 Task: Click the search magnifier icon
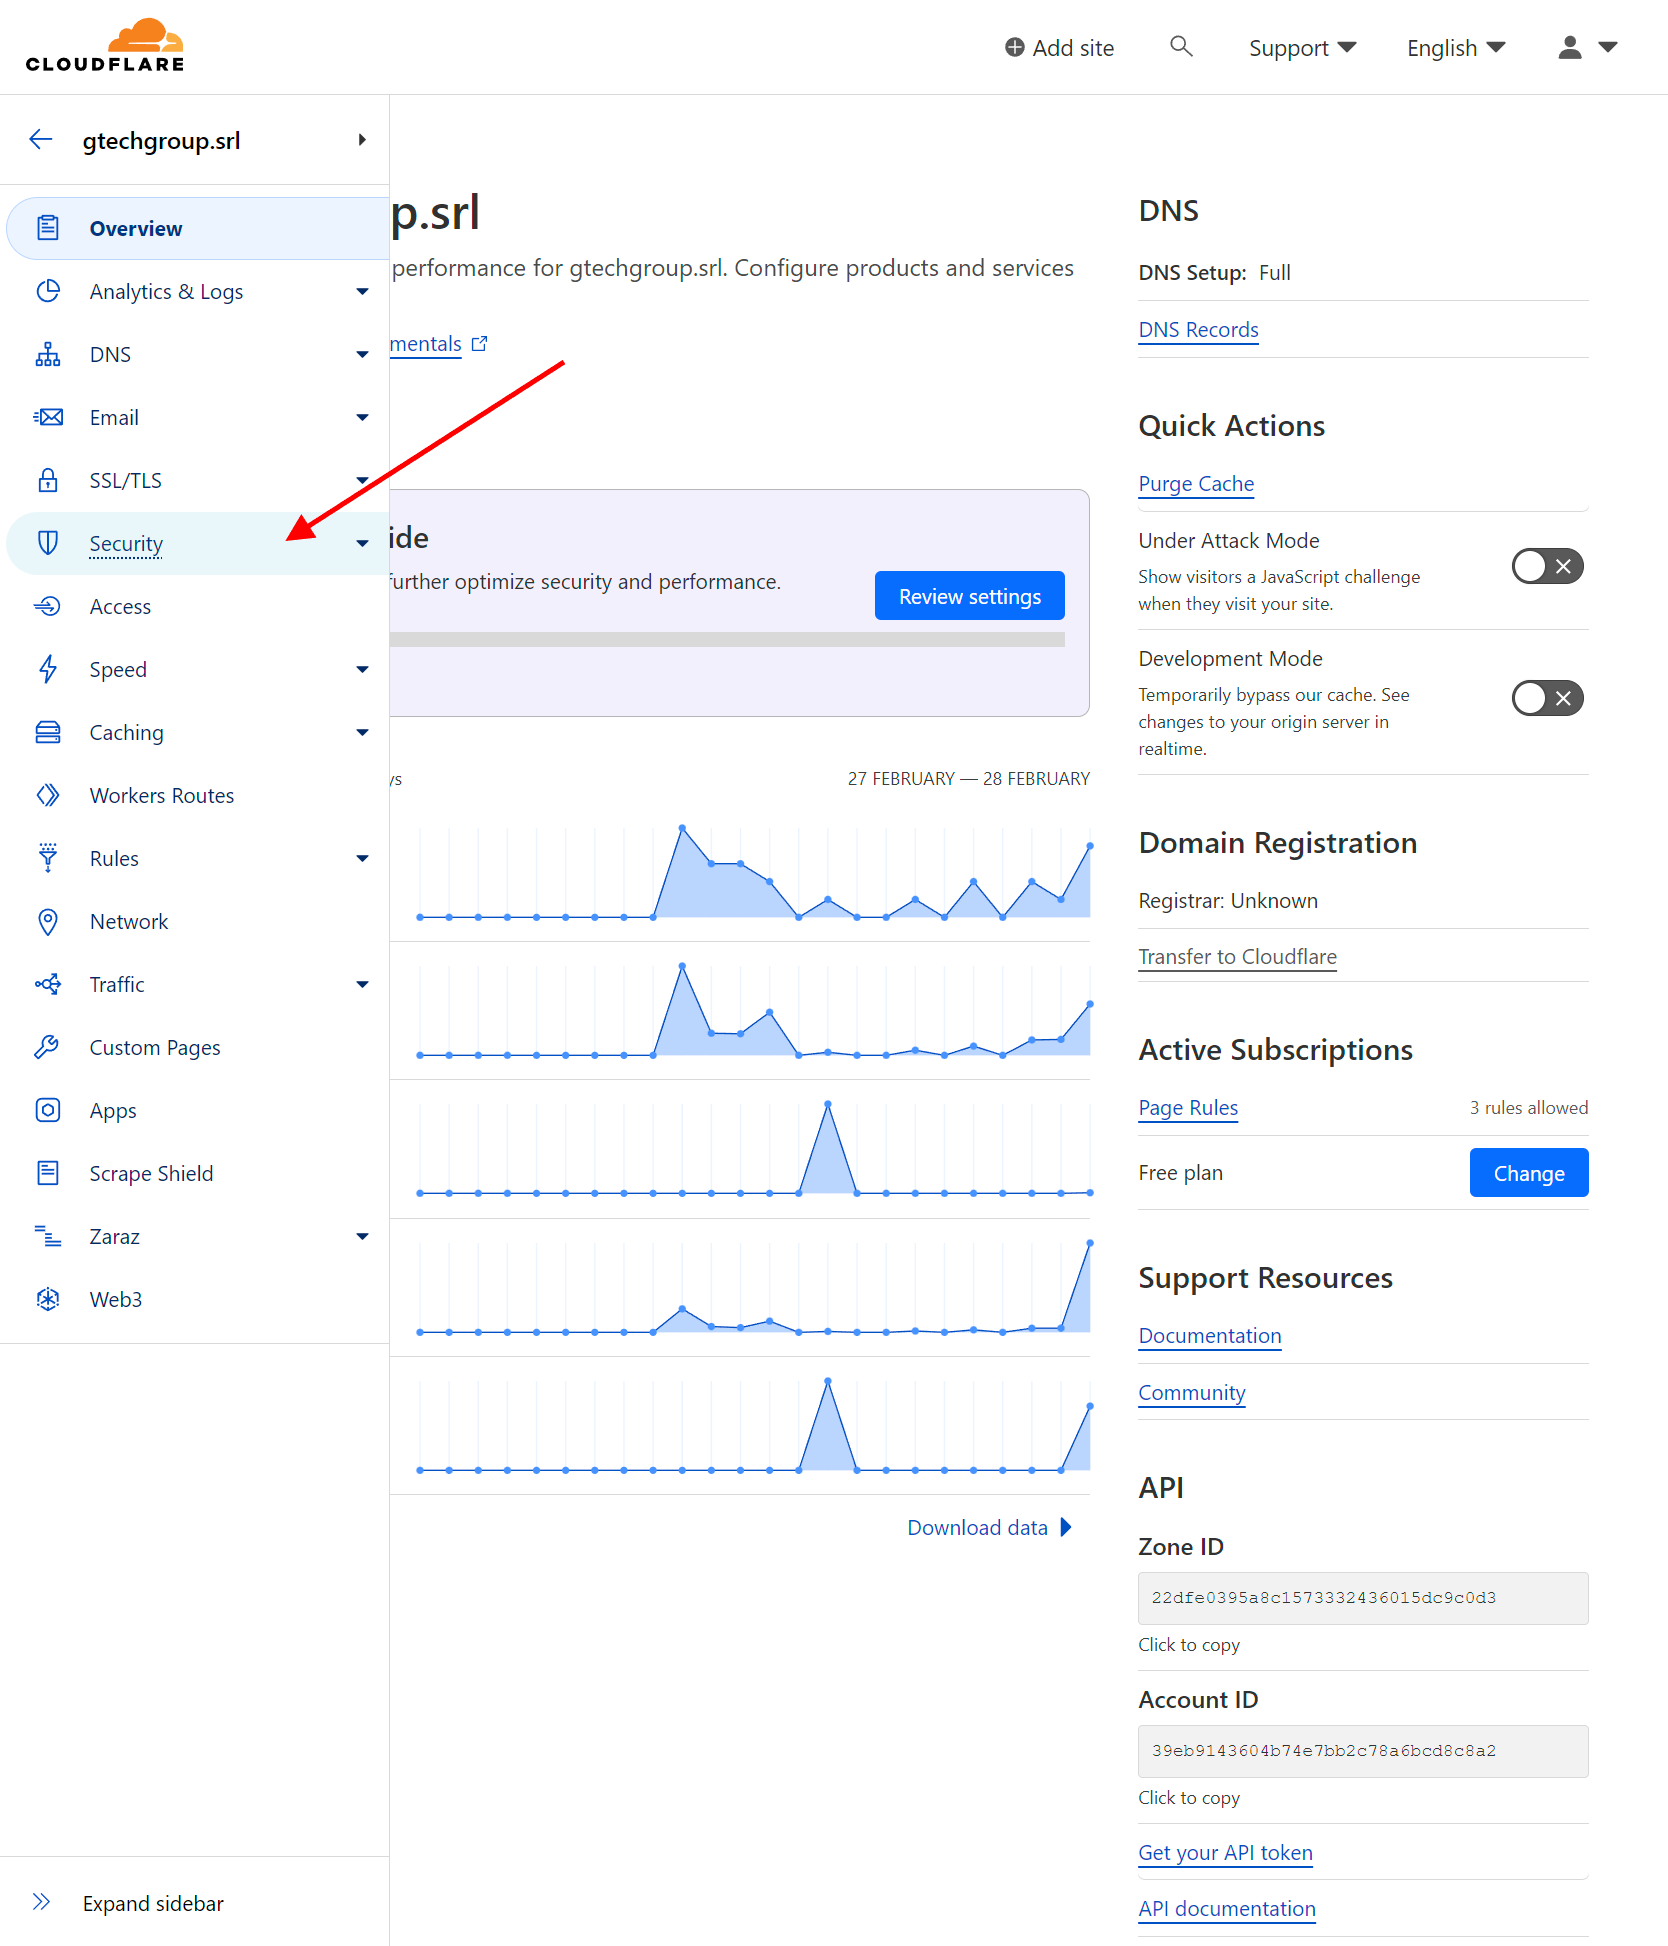(1181, 47)
